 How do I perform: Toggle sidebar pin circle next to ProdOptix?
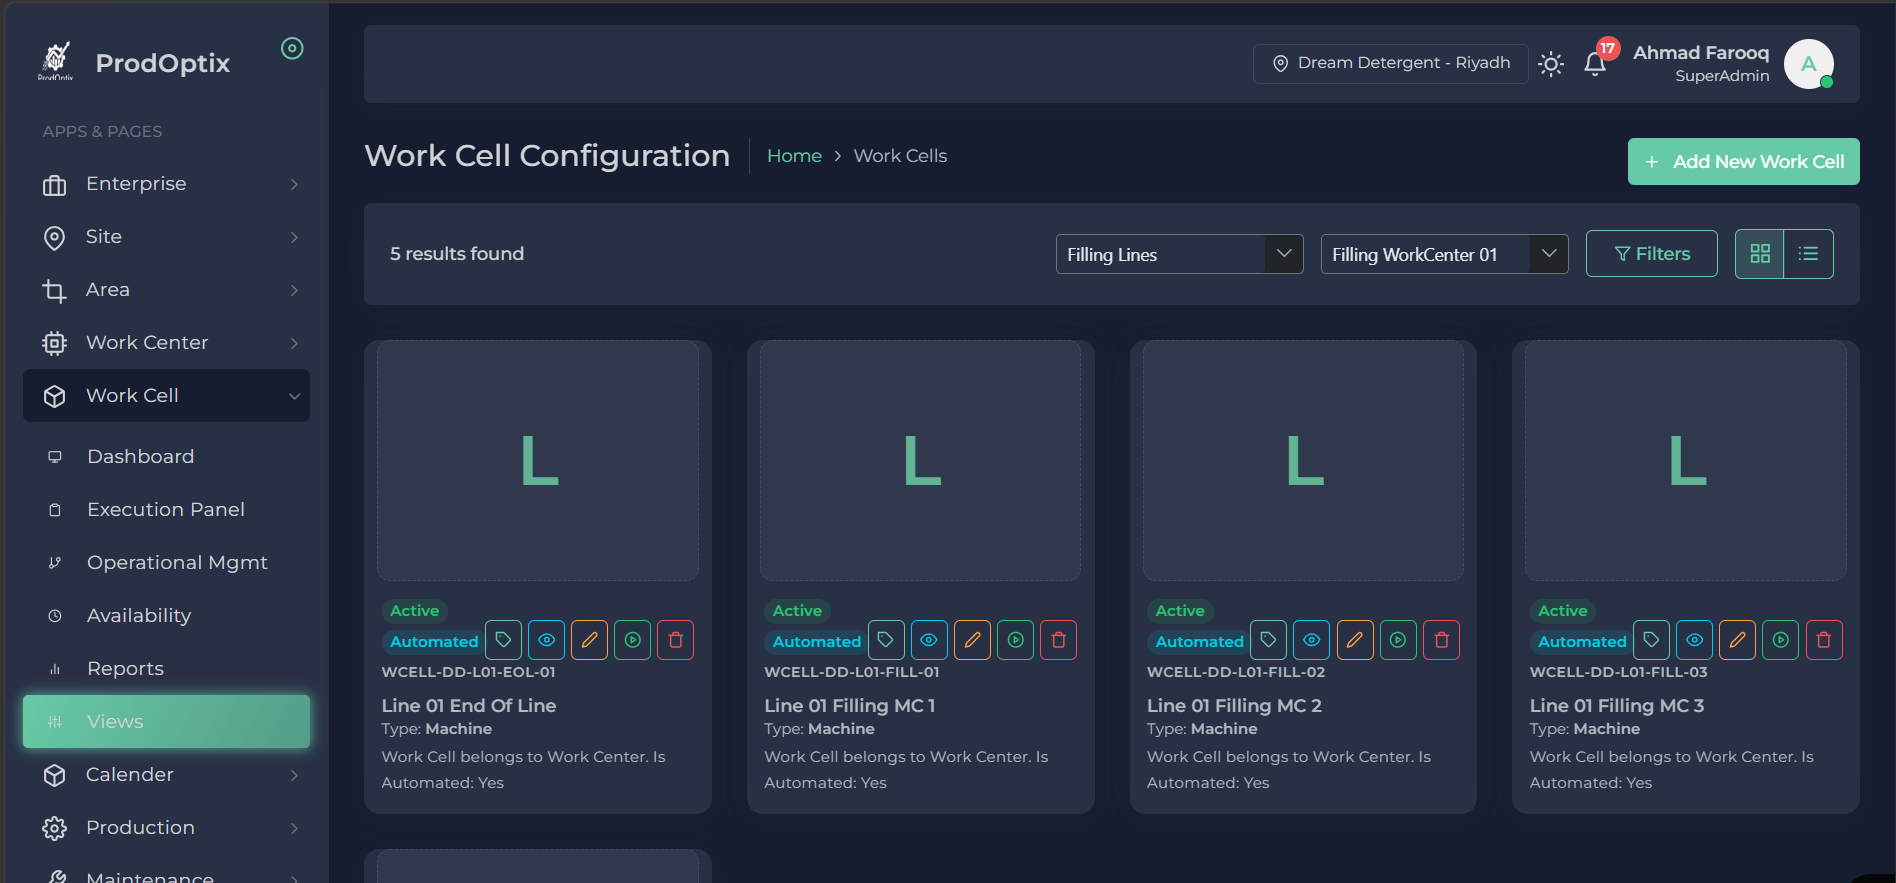click(292, 48)
